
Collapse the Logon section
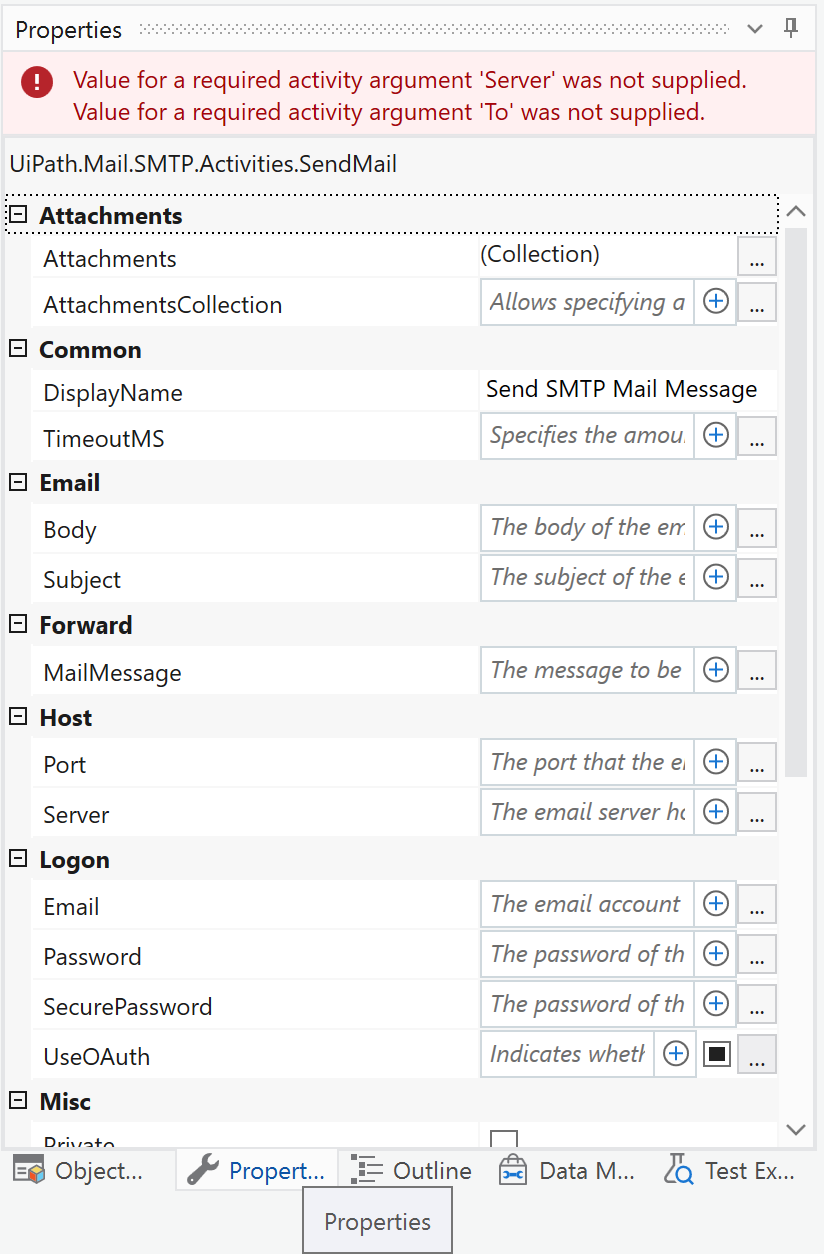(18, 859)
